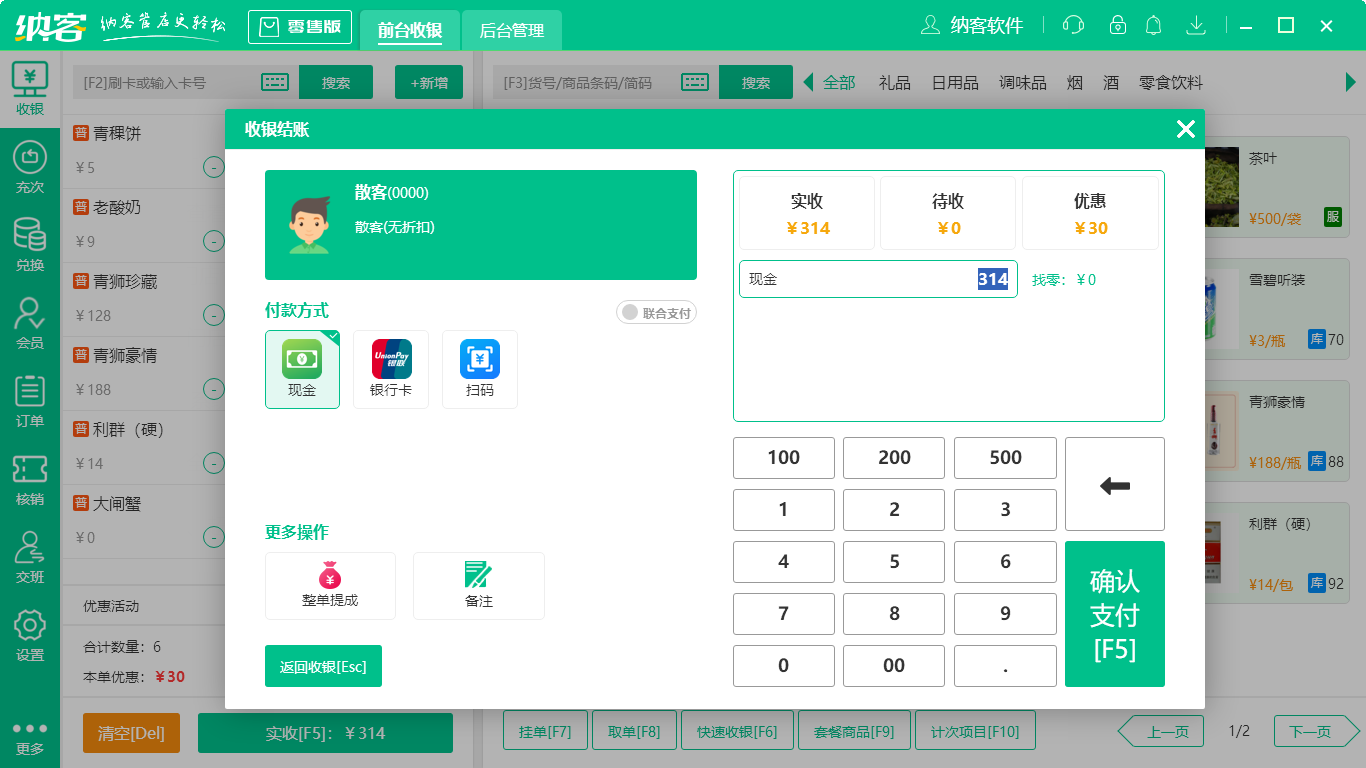Image resolution: width=1366 pixels, height=768 pixels.
Task: Click the headset support icon top right
Action: click(1073, 25)
